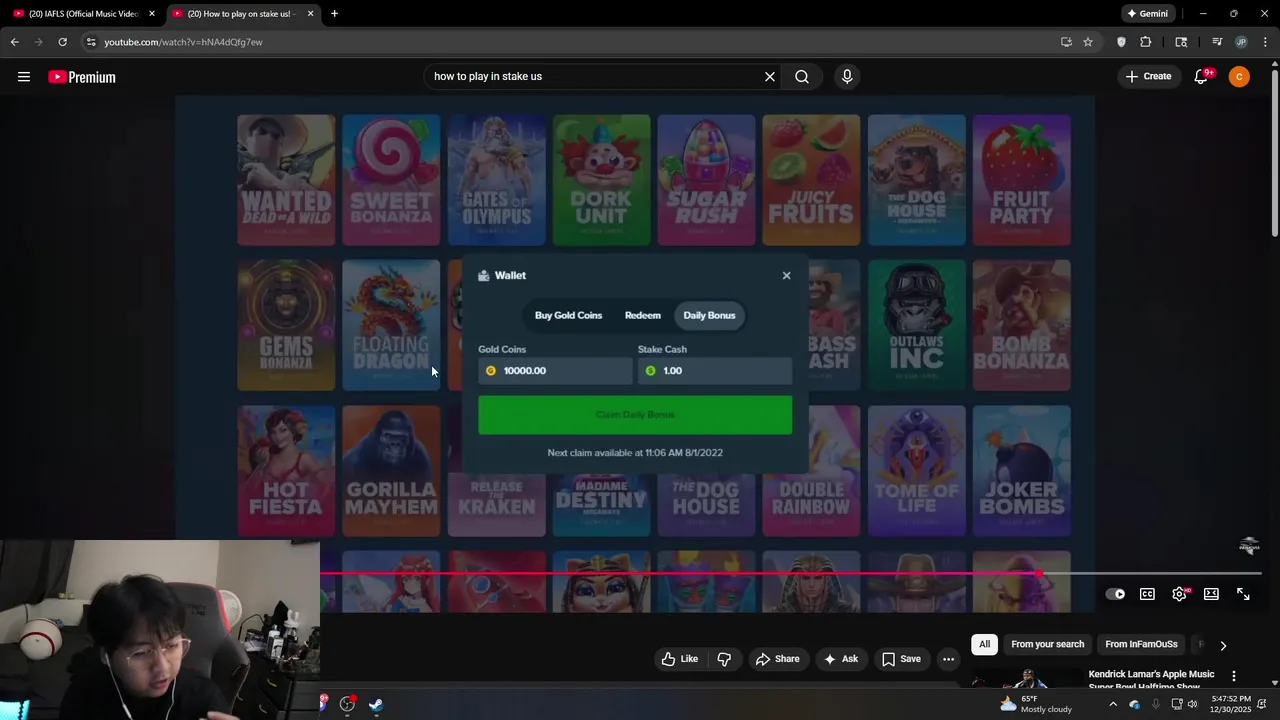Viewport: 1280px width, 720px height.
Task: Turn on closed captions in the player
Action: click(1147, 594)
